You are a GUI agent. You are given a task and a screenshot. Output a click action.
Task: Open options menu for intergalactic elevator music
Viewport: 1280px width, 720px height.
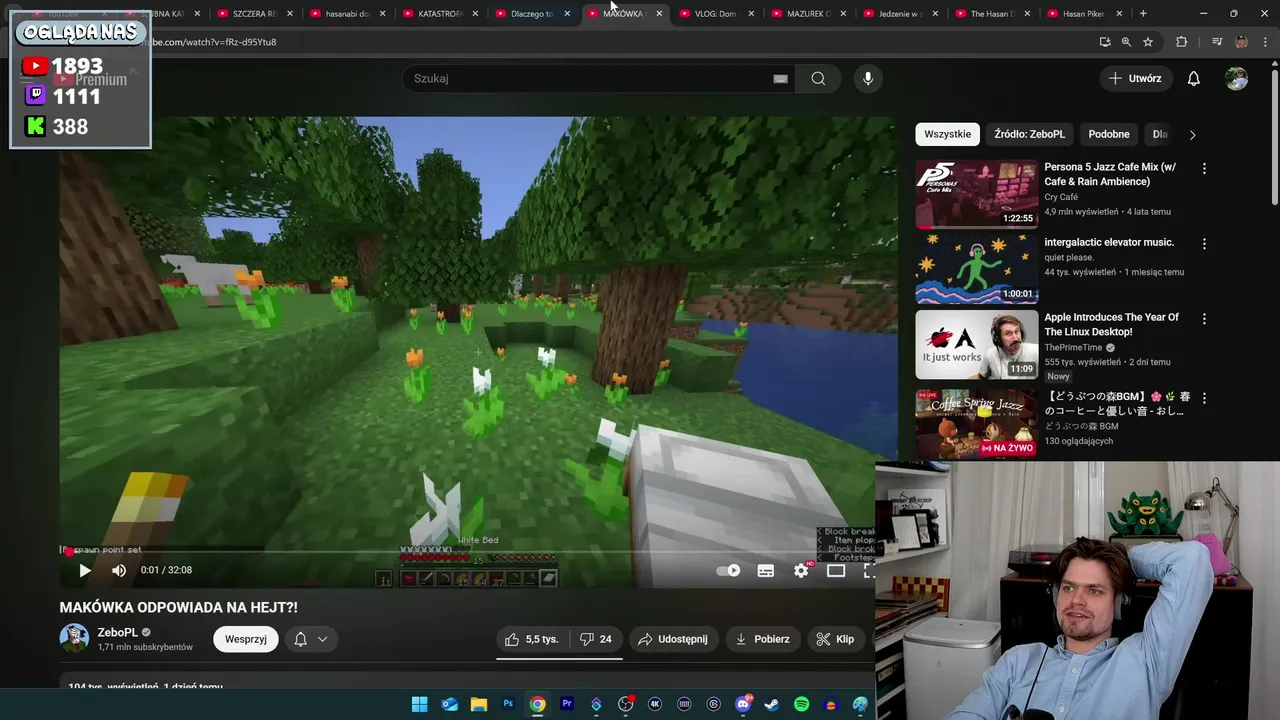point(1204,244)
